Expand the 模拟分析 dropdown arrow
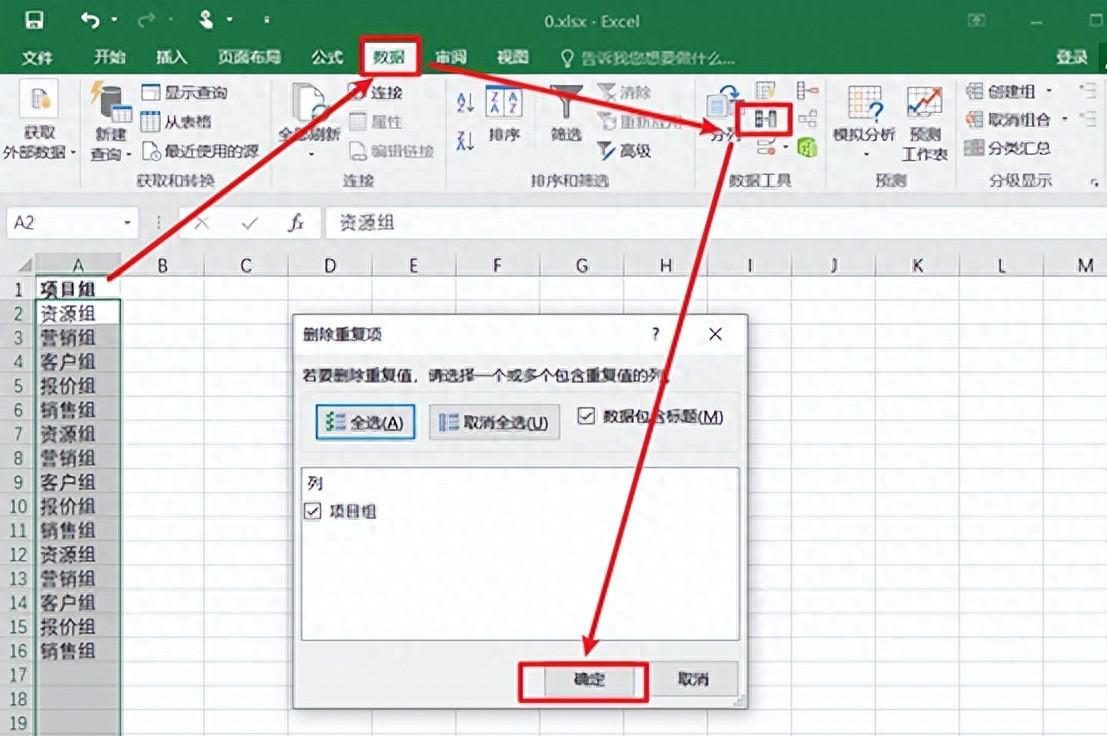Viewport: 1107px width, 736px height. (x=866, y=154)
